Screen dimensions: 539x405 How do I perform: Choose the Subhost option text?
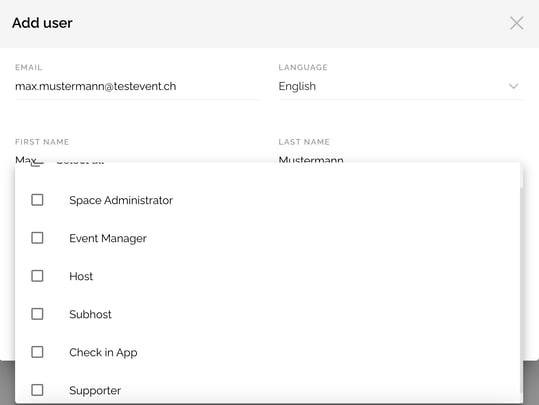90,315
